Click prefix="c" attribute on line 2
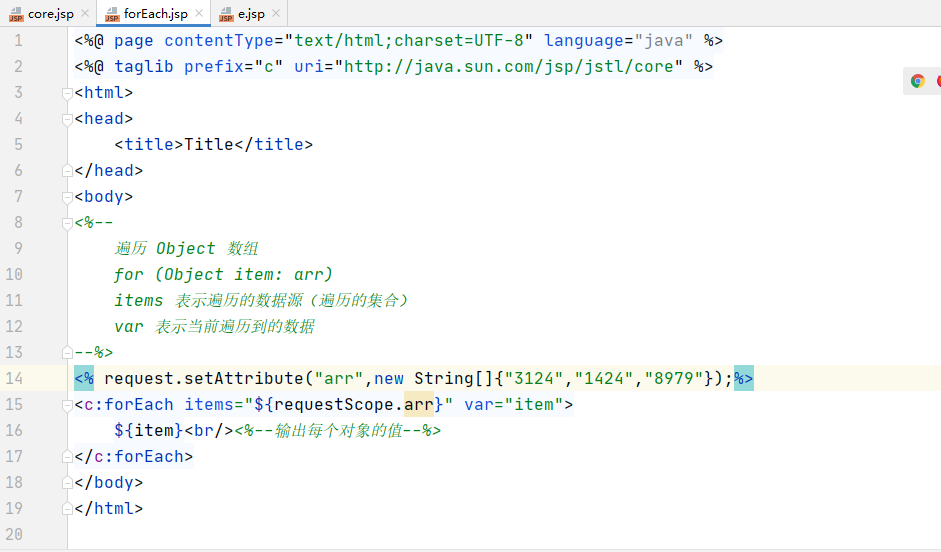 coord(233,66)
